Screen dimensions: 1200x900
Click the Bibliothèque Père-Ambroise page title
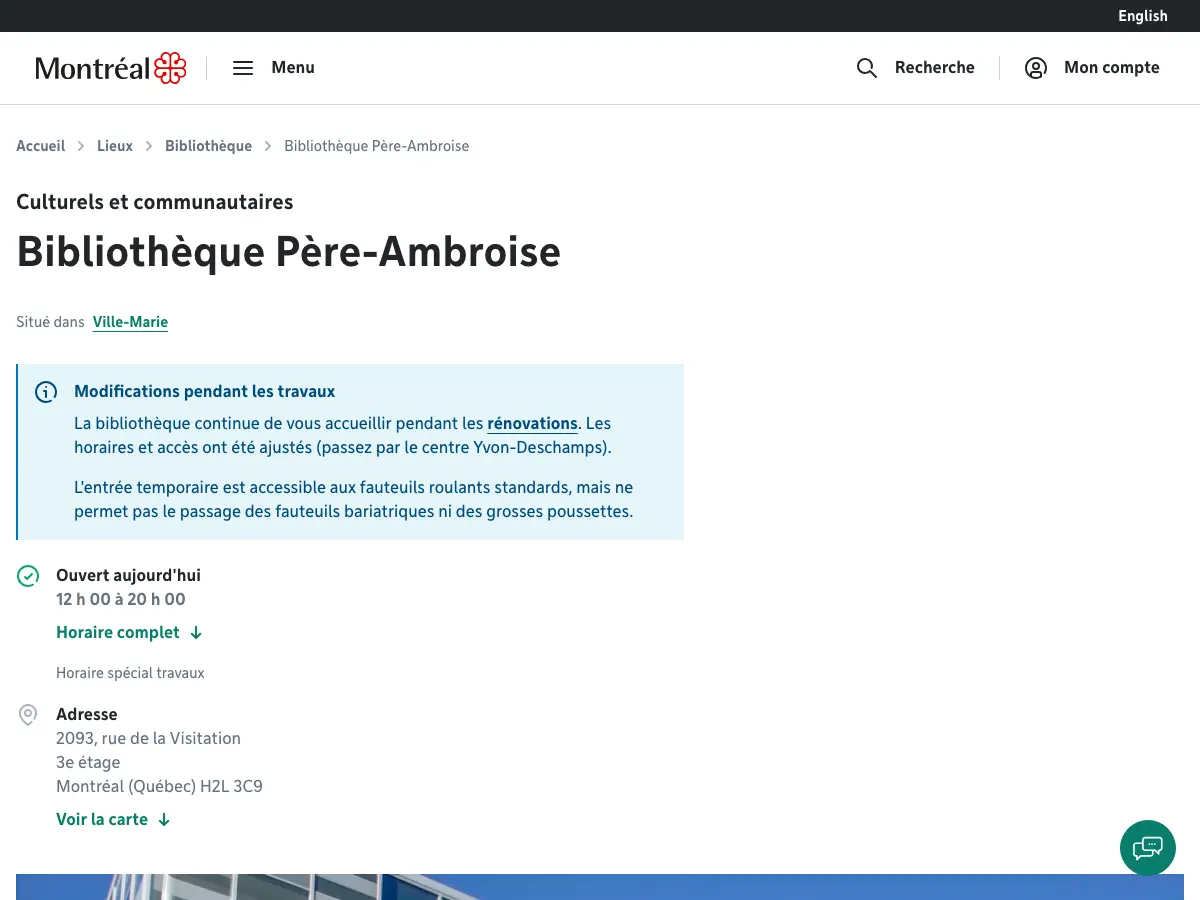click(288, 252)
